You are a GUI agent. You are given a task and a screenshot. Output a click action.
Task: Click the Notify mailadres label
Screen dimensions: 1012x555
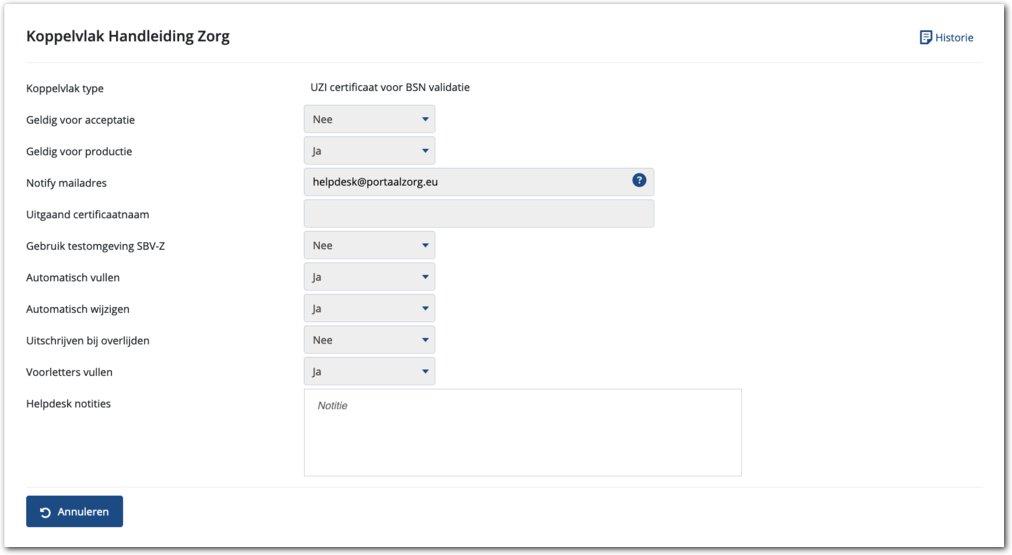tap(66, 183)
